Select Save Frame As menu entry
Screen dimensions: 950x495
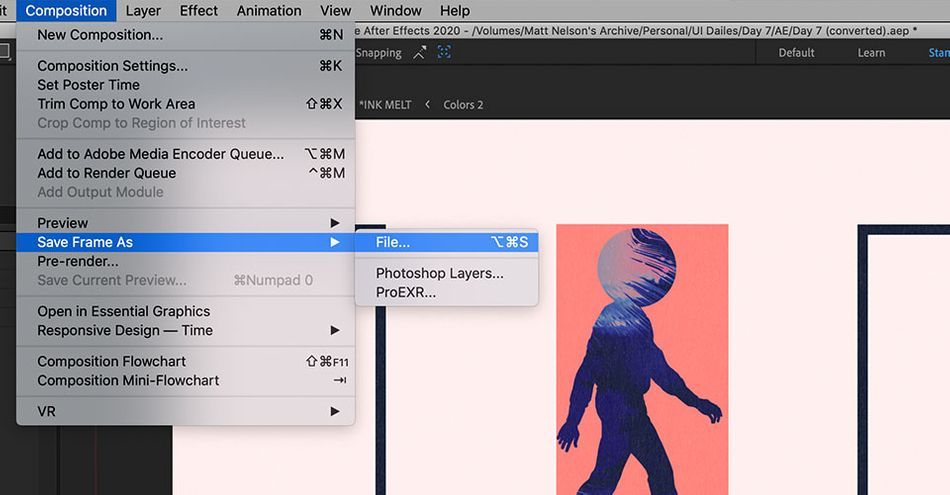[x=185, y=242]
